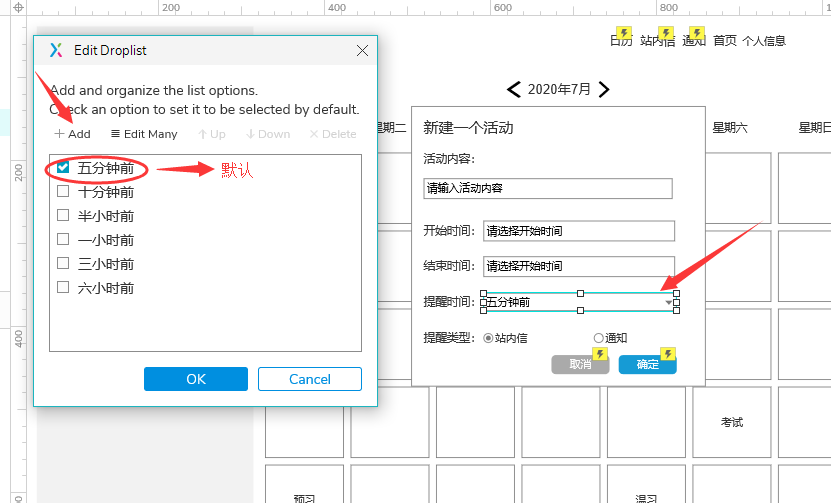Viewport: 831px width, 503px height.
Task: Check the 半小时前 option checkbox
Action: point(63,215)
